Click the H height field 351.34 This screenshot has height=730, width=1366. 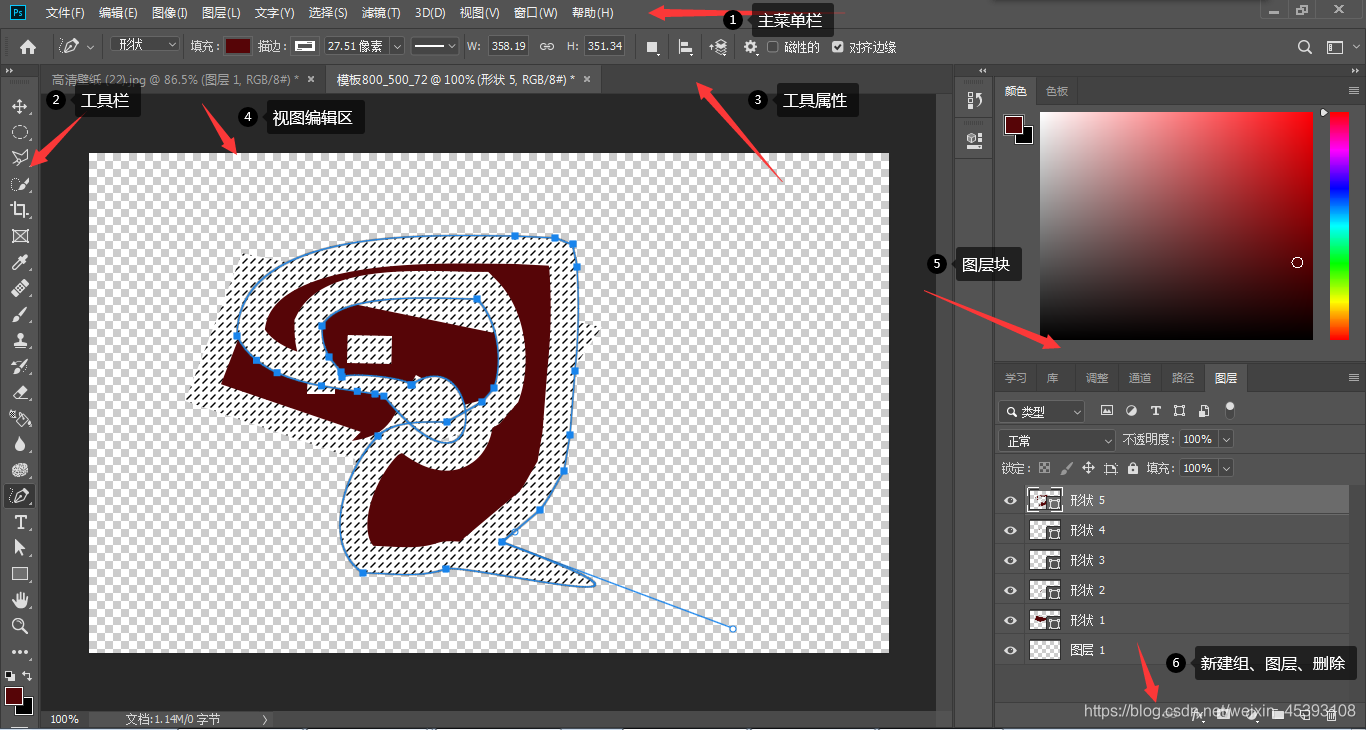click(605, 46)
